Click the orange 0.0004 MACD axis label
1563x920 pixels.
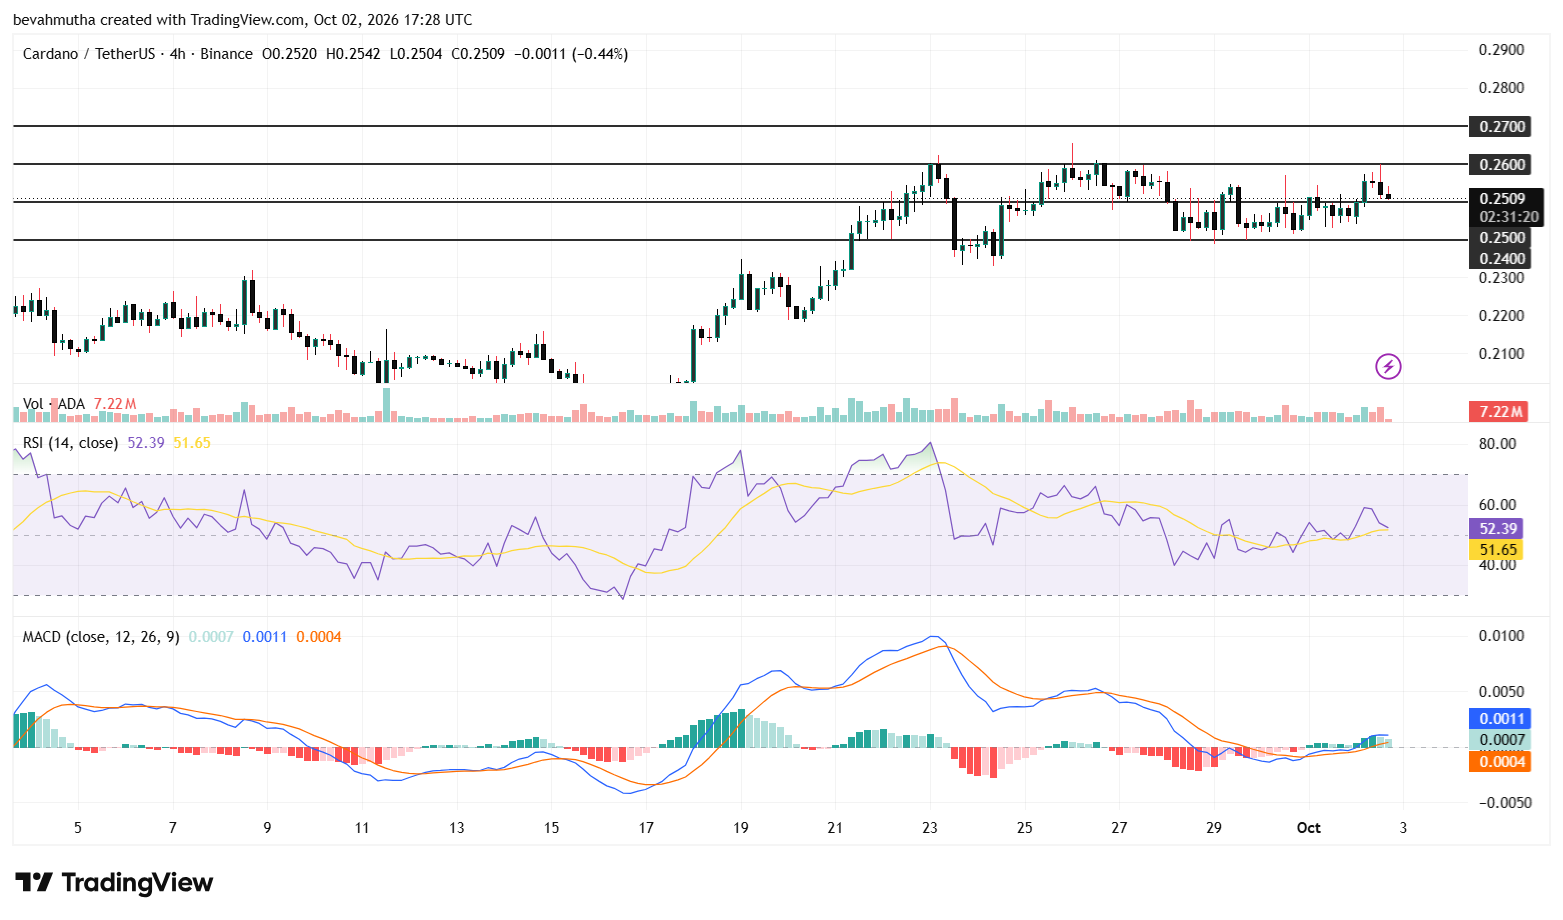(1502, 762)
